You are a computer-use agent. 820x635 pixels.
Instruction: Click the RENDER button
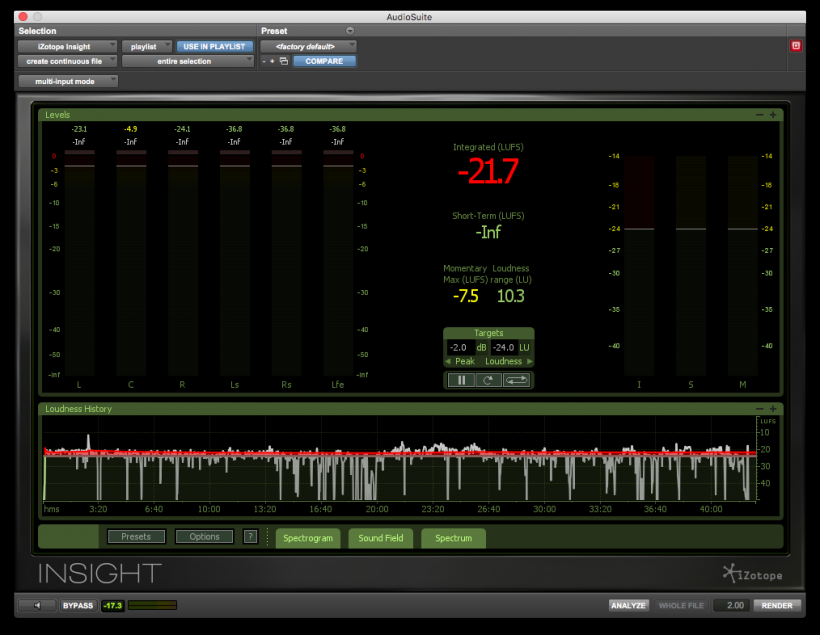(777, 605)
